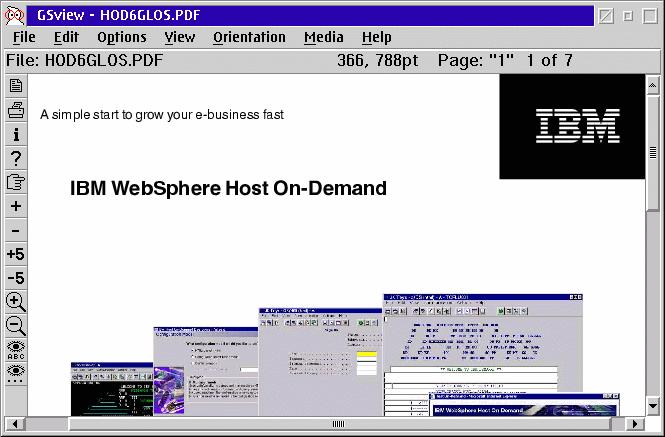The width and height of the screenshot is (665, 437).
Task: Click the eye ABC find text icon
Action: (16, 350)
